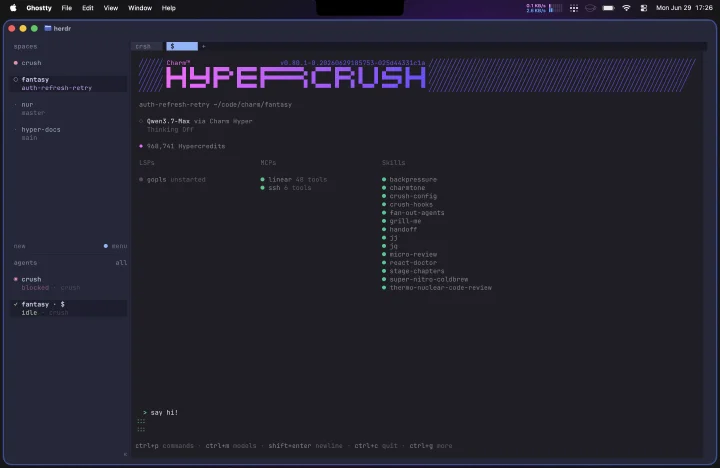
Task: Select the nur space
Action: tap(68, 108)
